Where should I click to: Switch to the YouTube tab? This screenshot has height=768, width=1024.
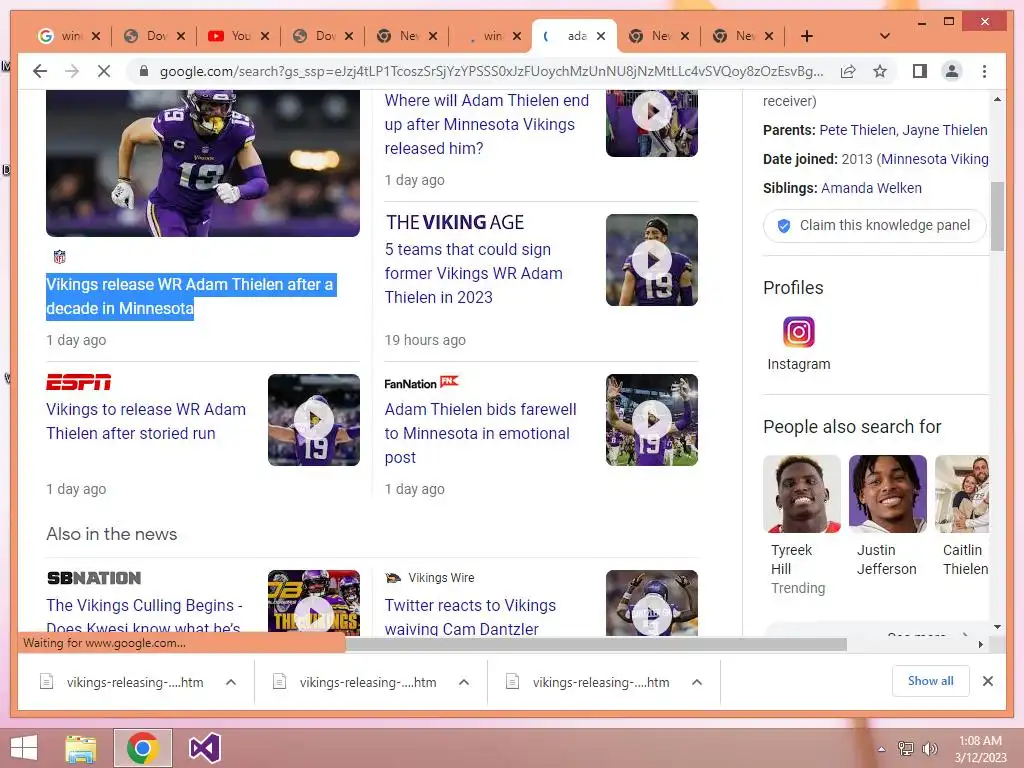(x=230, y=36)
